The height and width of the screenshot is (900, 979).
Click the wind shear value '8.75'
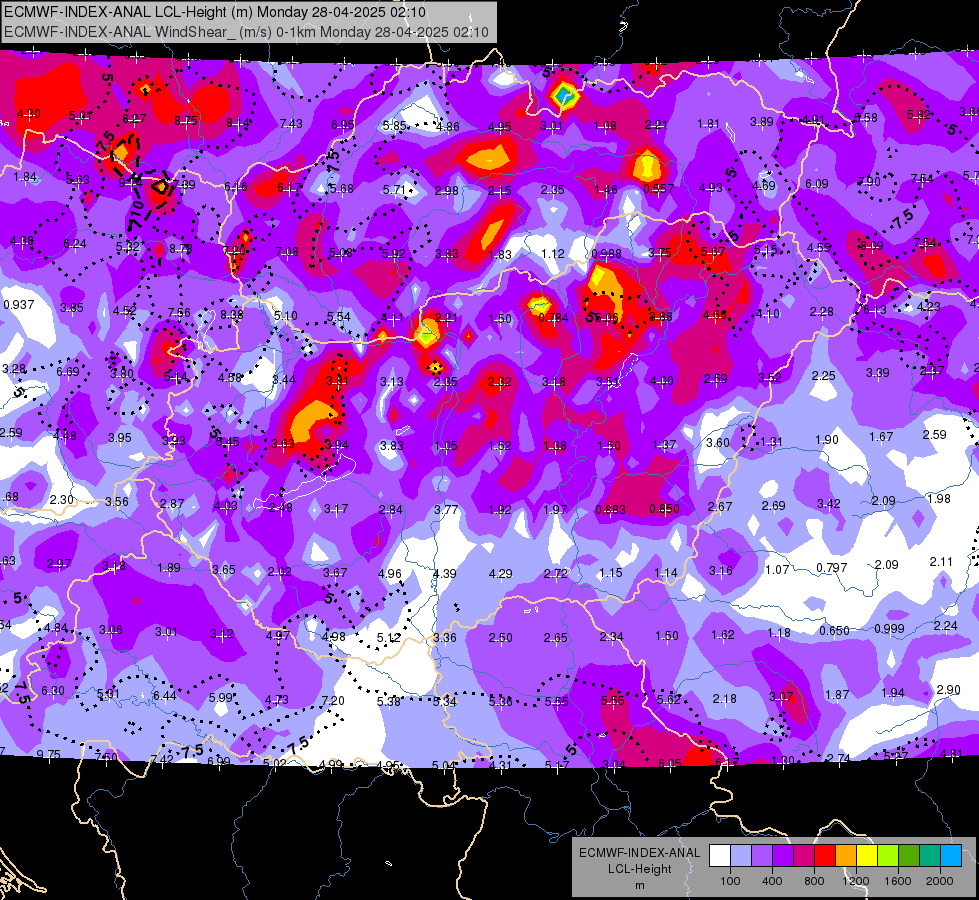(186, 121)
